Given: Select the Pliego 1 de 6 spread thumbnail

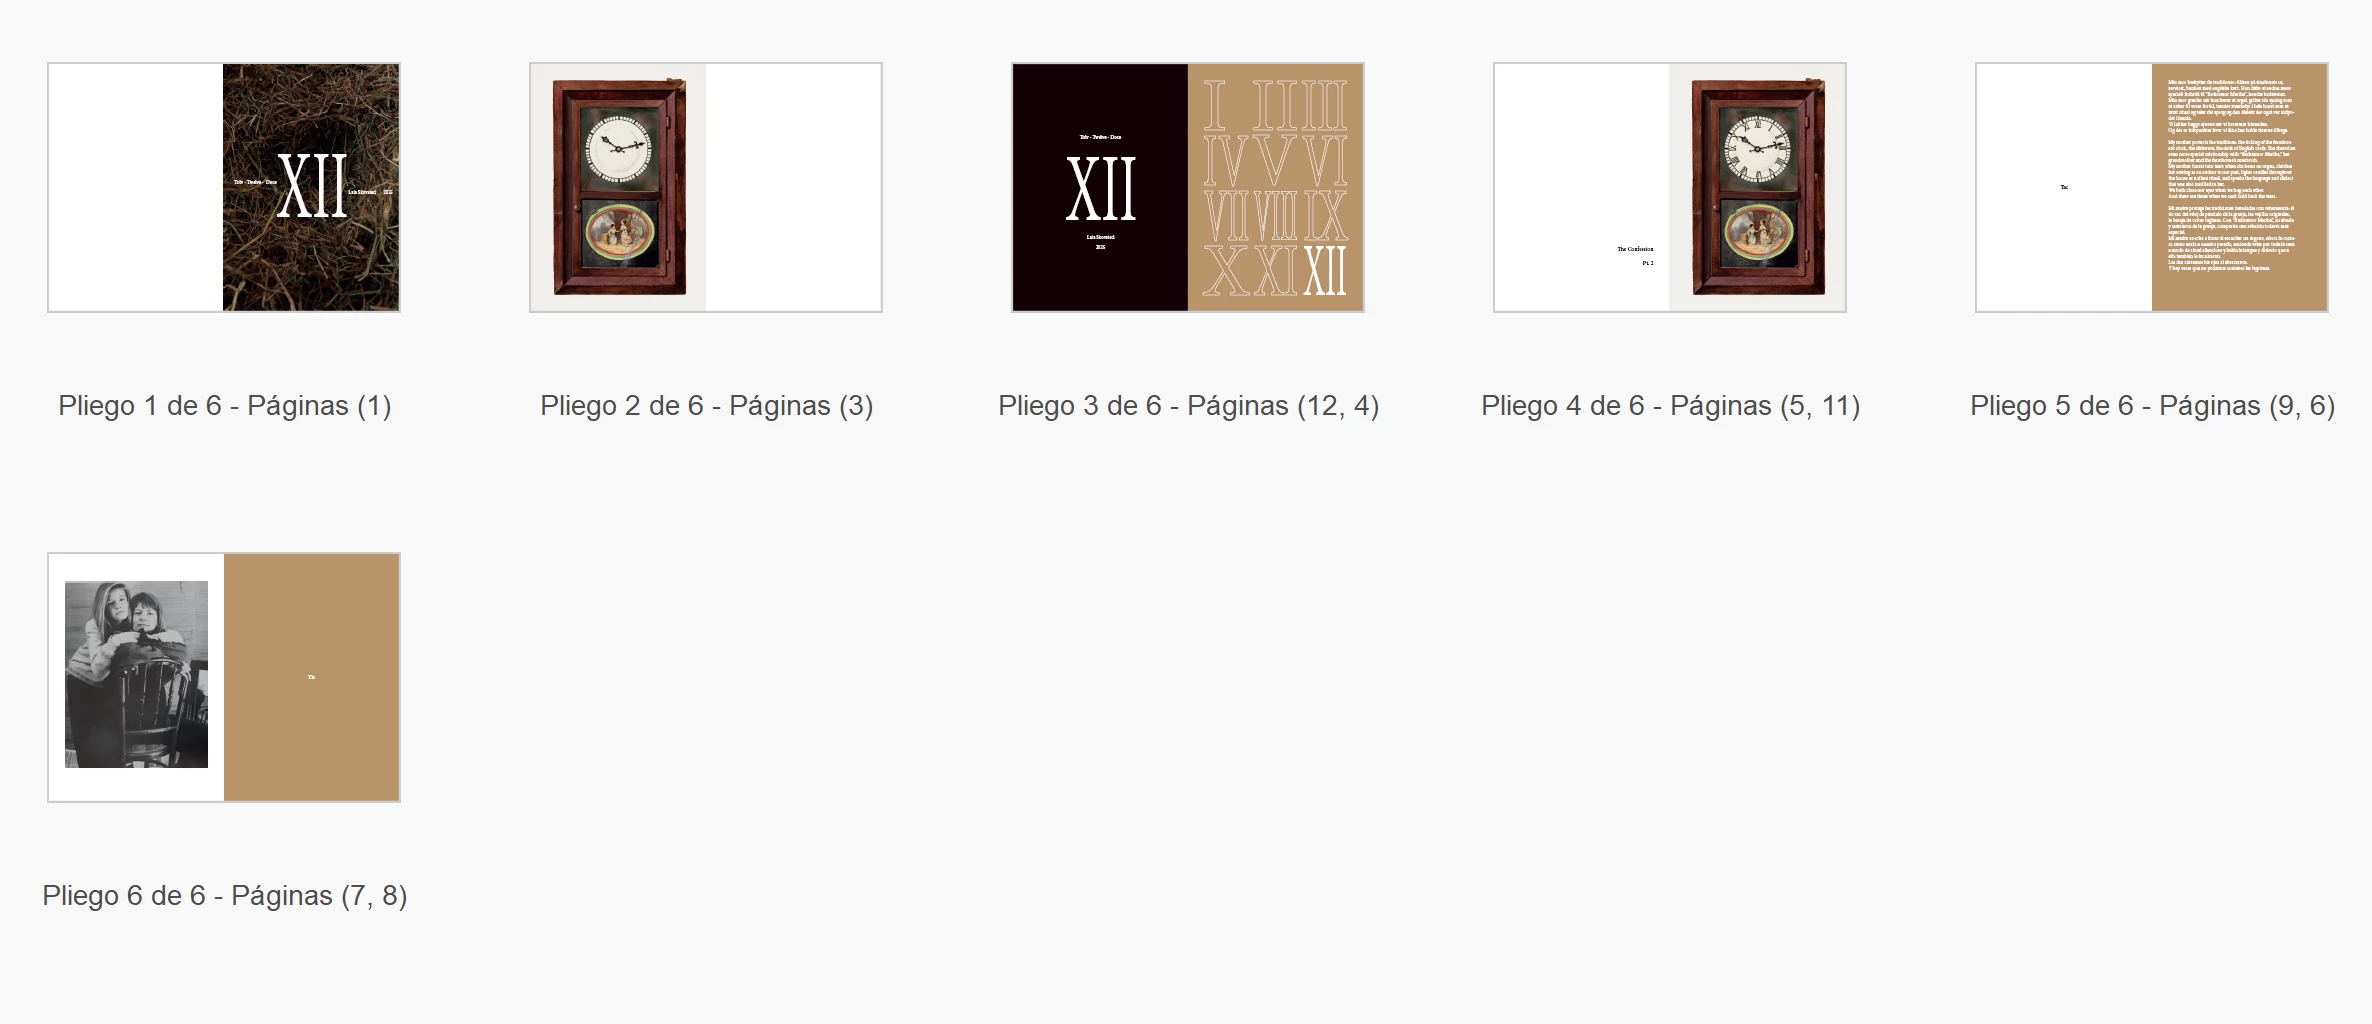Looking at the screenshot, I should point(224,187).
